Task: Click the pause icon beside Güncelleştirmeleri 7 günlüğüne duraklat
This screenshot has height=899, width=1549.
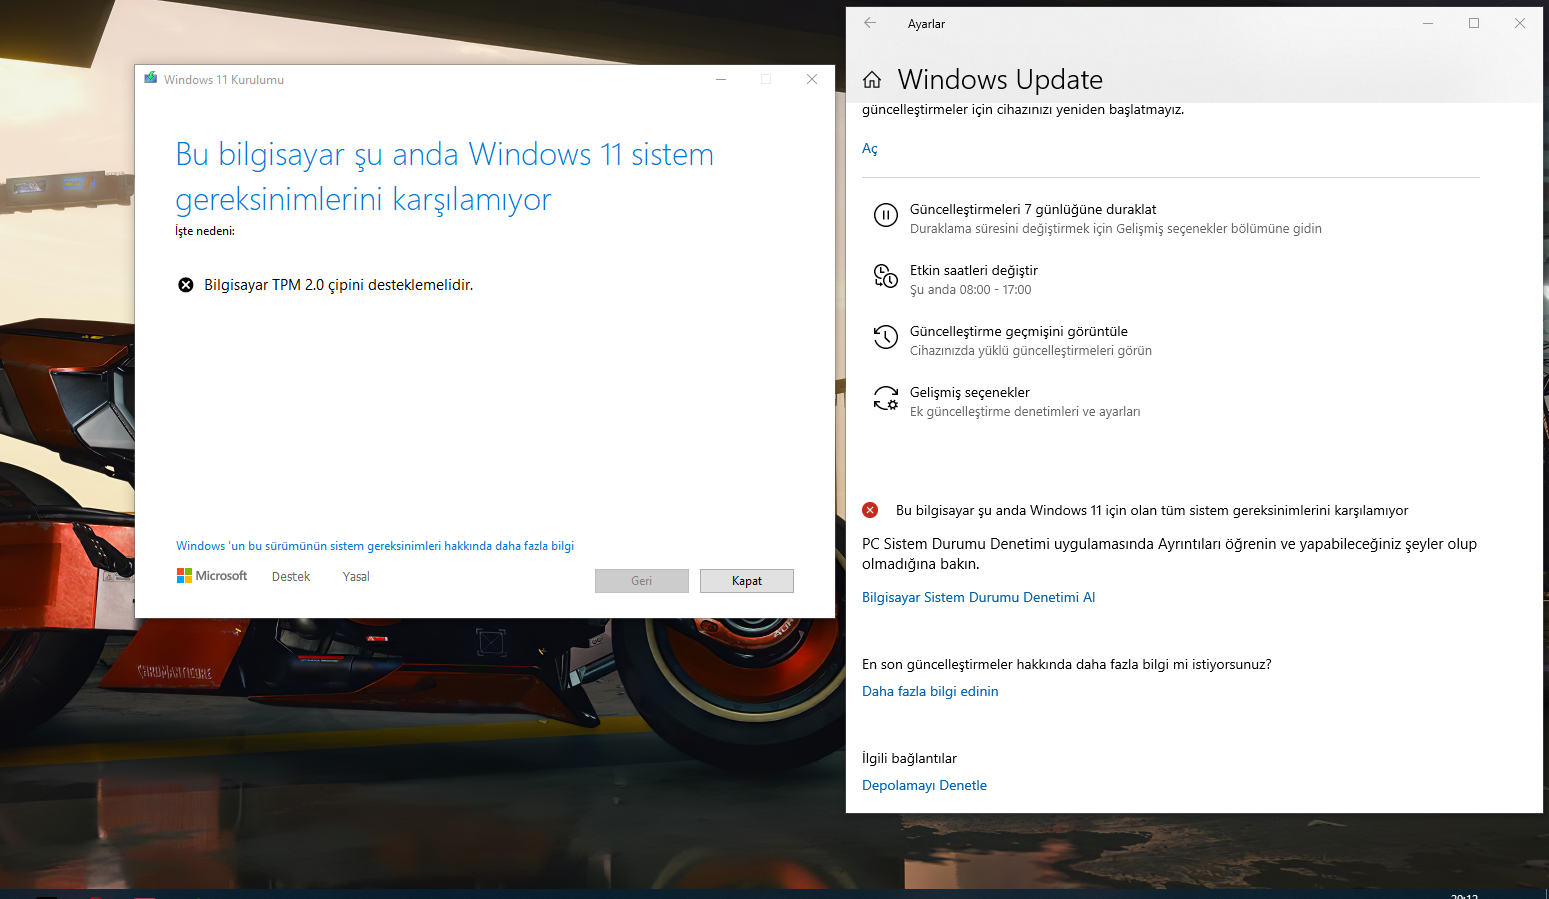Action: [886, 215]
